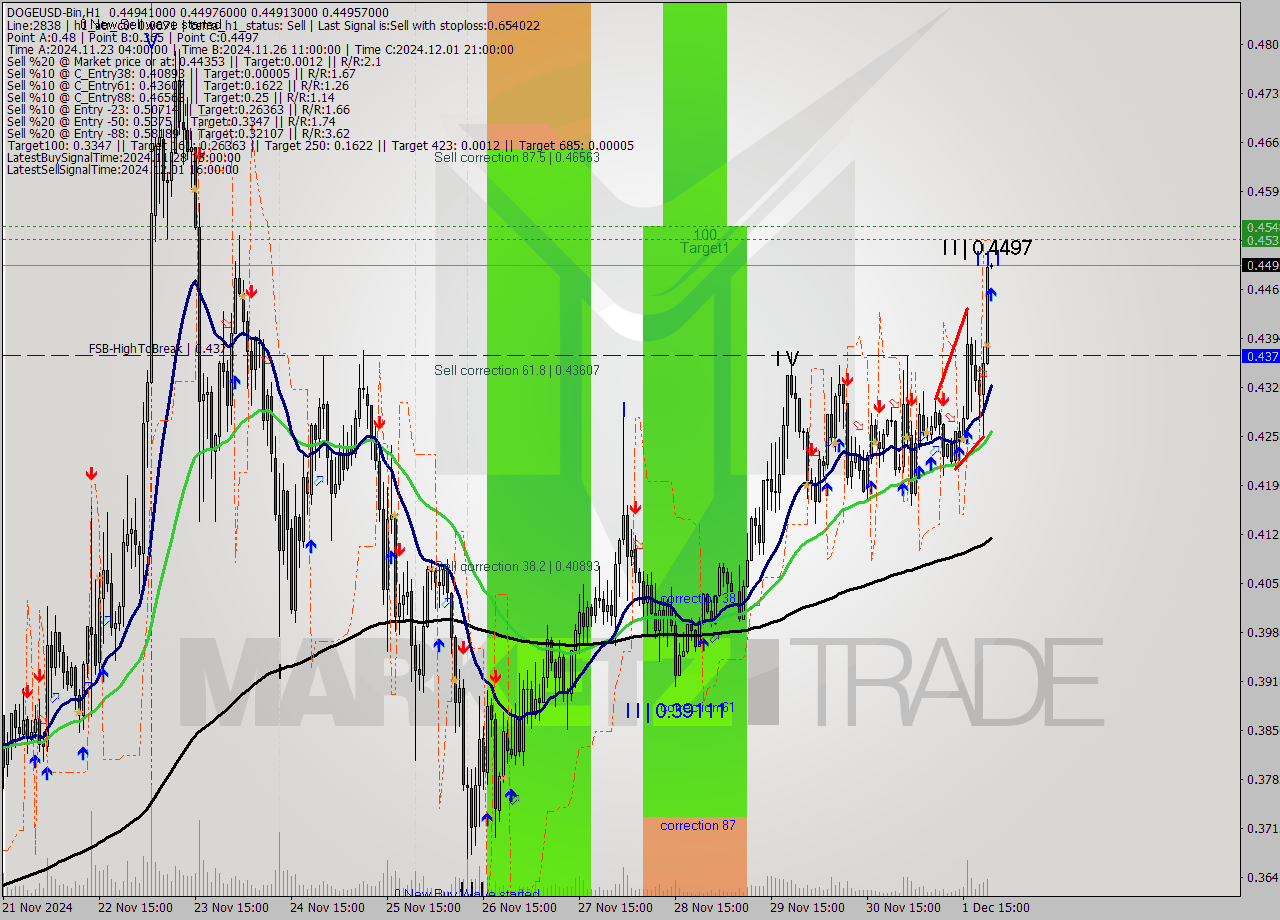The height and width of the screenshot is (920, 1280).
Task: Click 'Sell correction 87.5 | 0.46563' label
Action: [x=517, y=158]
